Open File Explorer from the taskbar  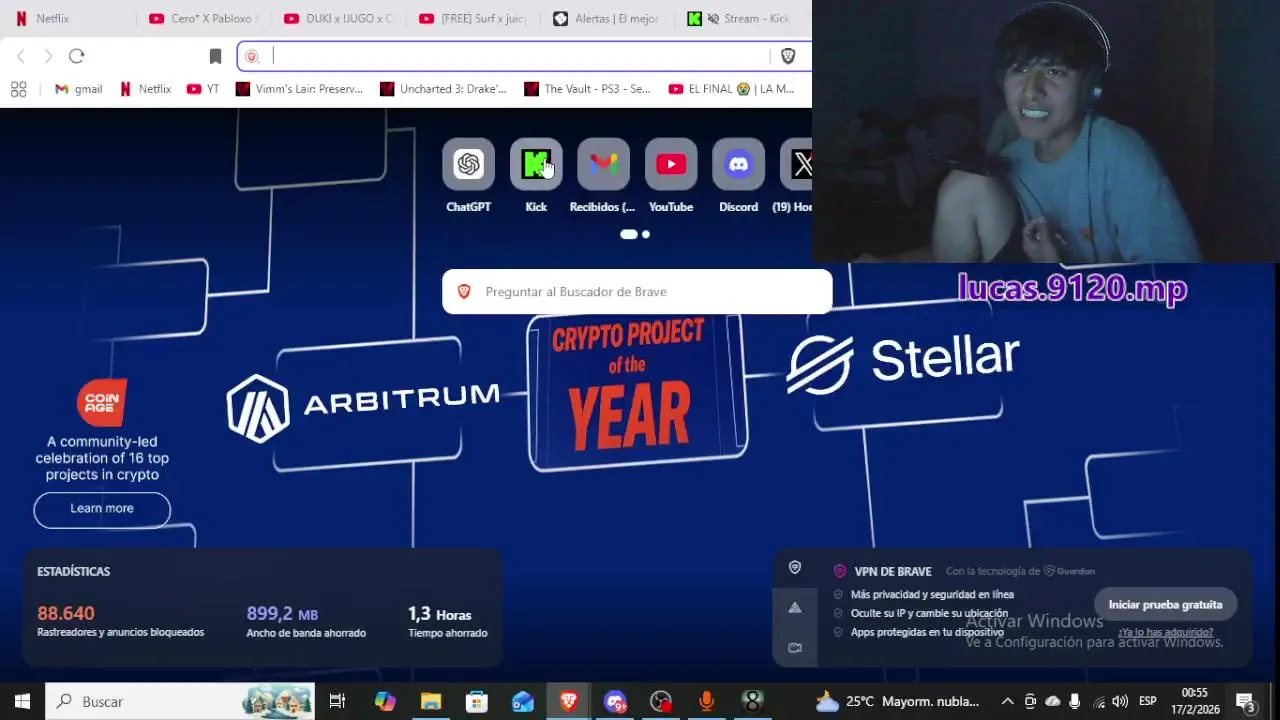[431, 702]
